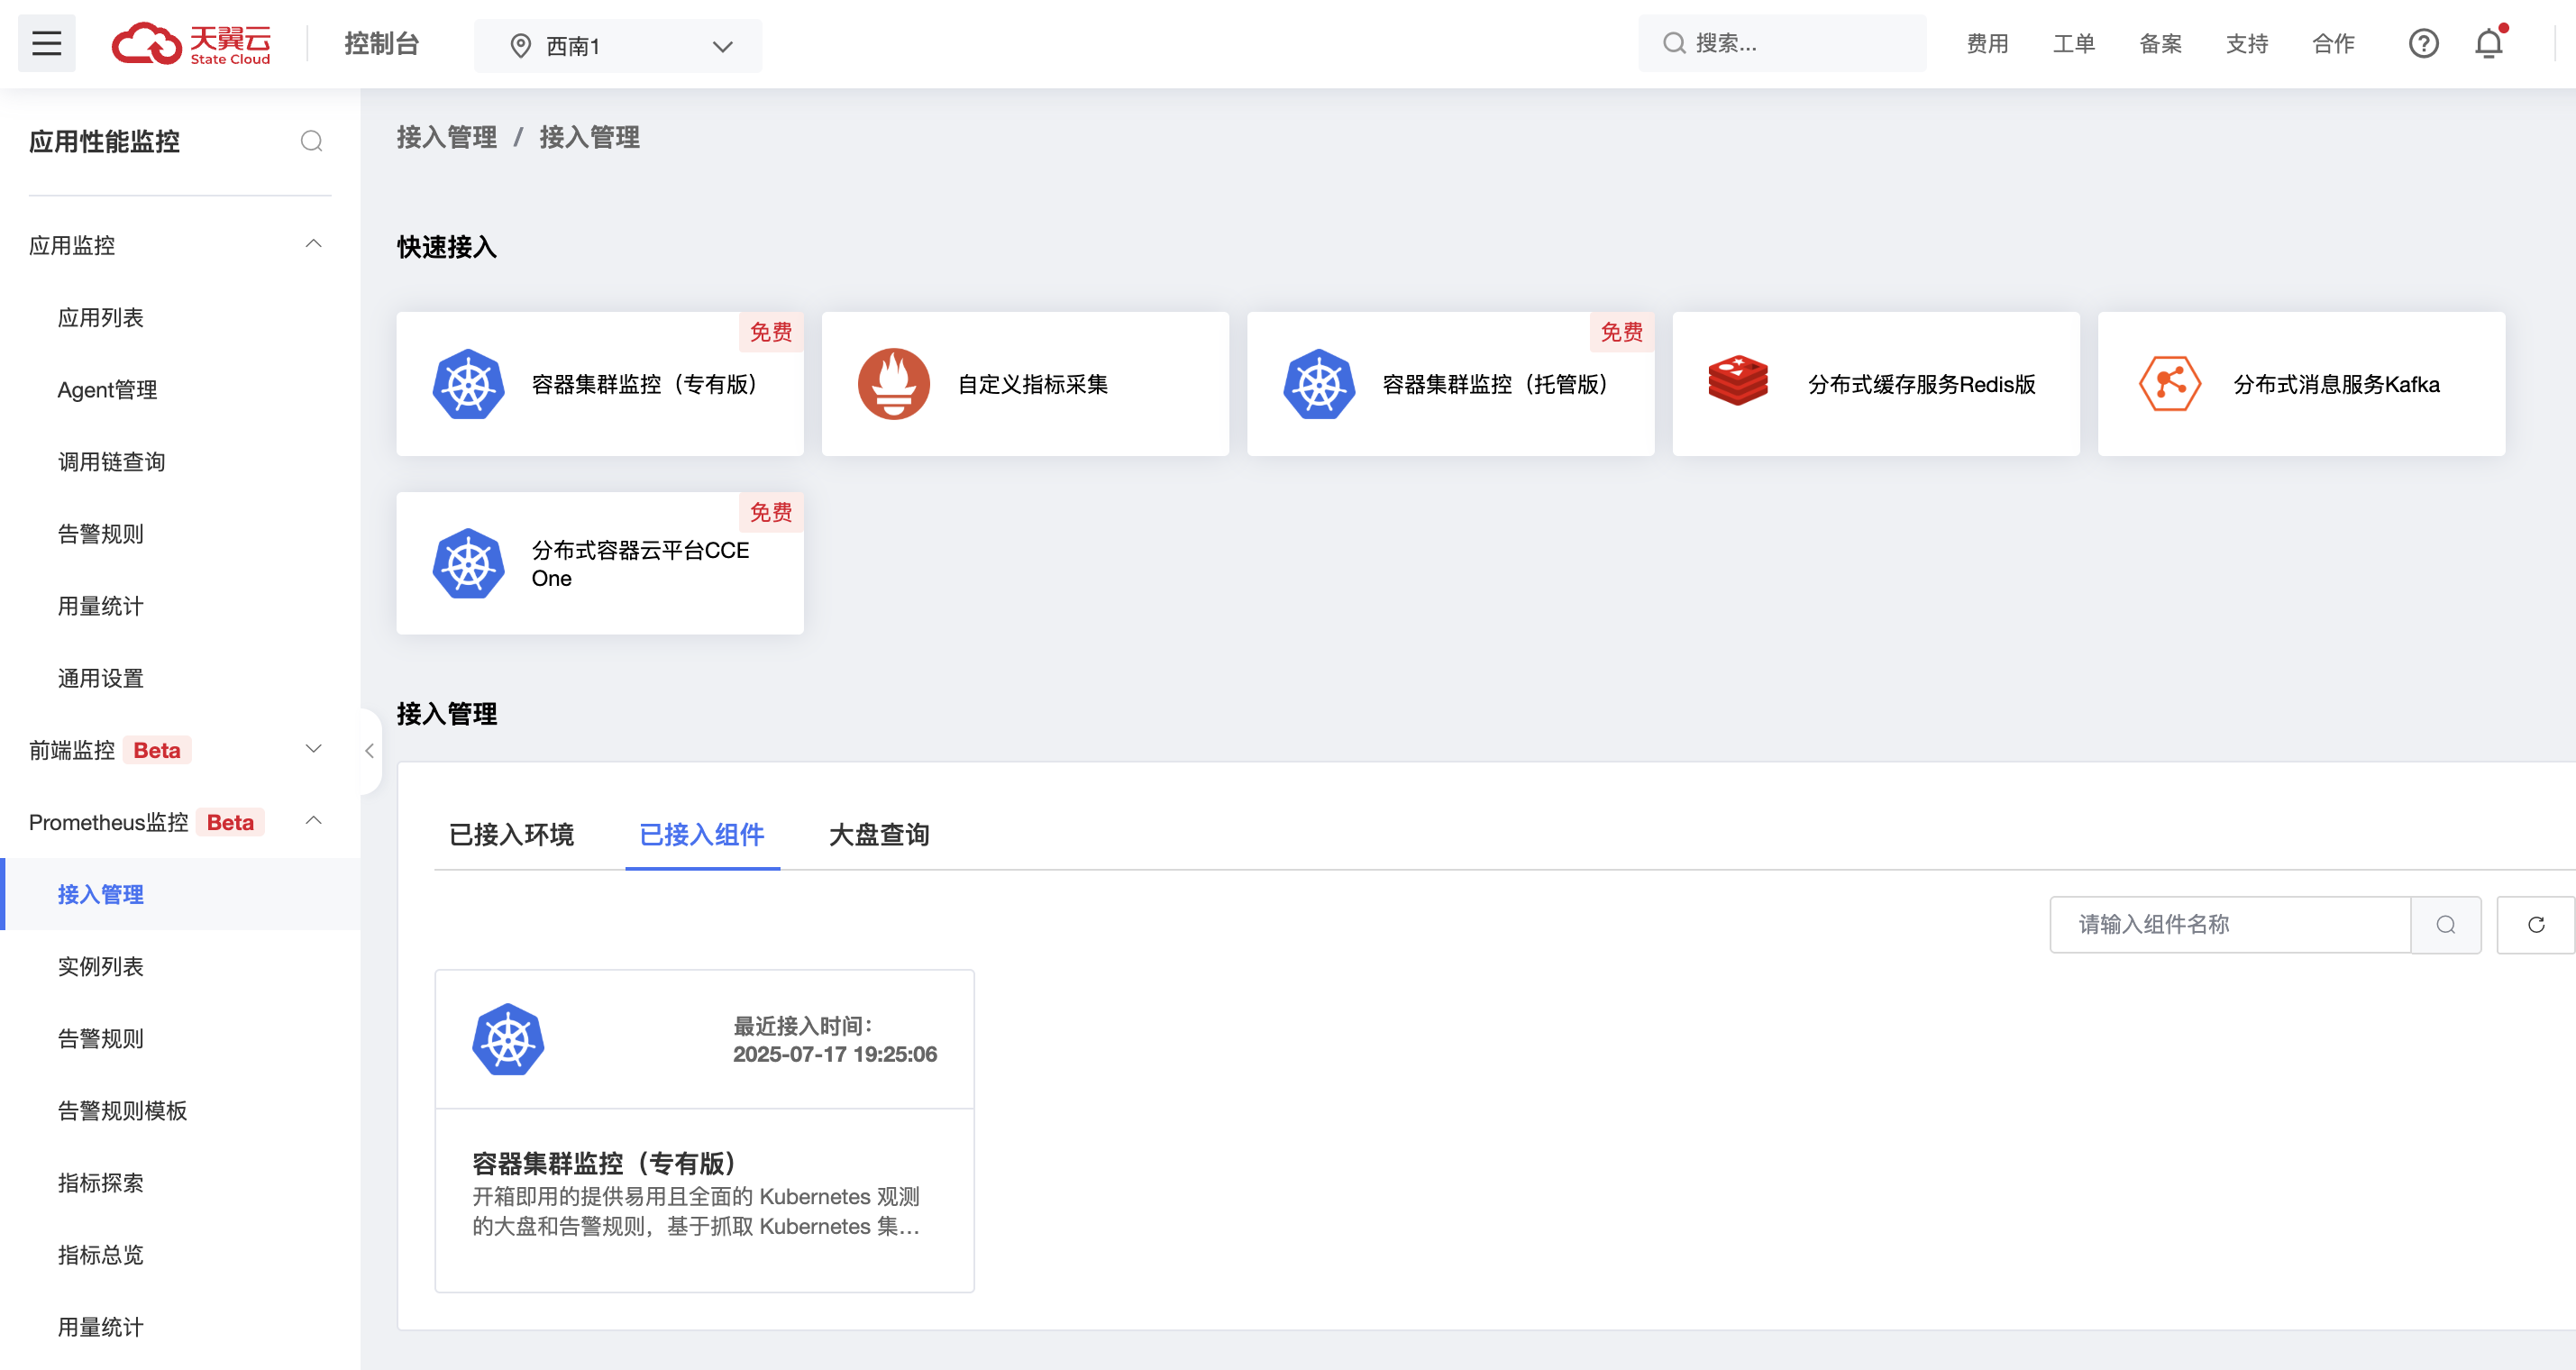Click the Prometheus flame icon
This screenshot has height=1370, width=2576.
click(x=894, y=384)
